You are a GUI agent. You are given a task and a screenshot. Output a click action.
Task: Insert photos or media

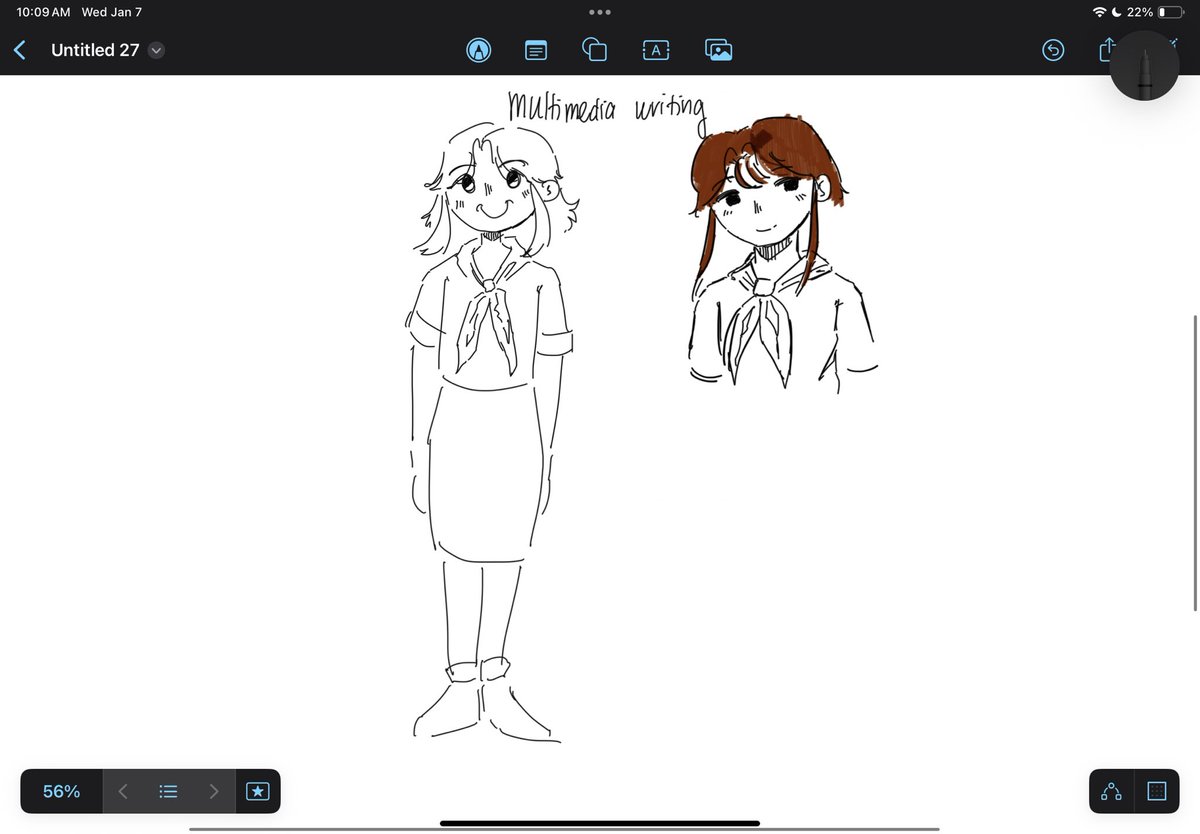718,50
